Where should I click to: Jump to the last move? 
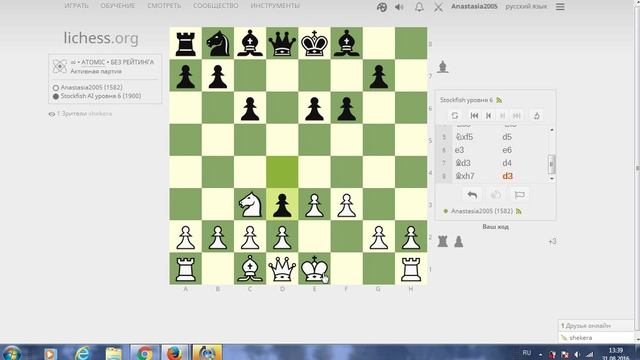pos(517,116)
